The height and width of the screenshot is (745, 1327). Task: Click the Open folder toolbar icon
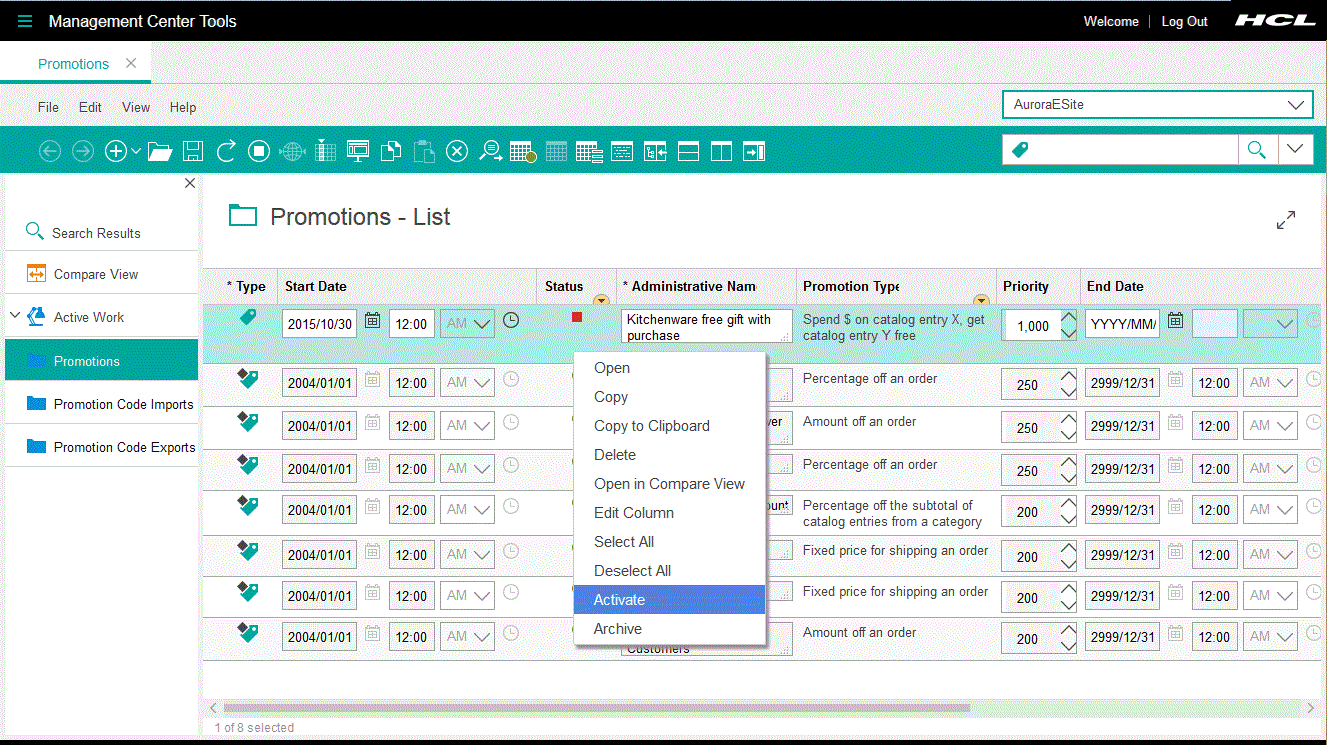160,151
